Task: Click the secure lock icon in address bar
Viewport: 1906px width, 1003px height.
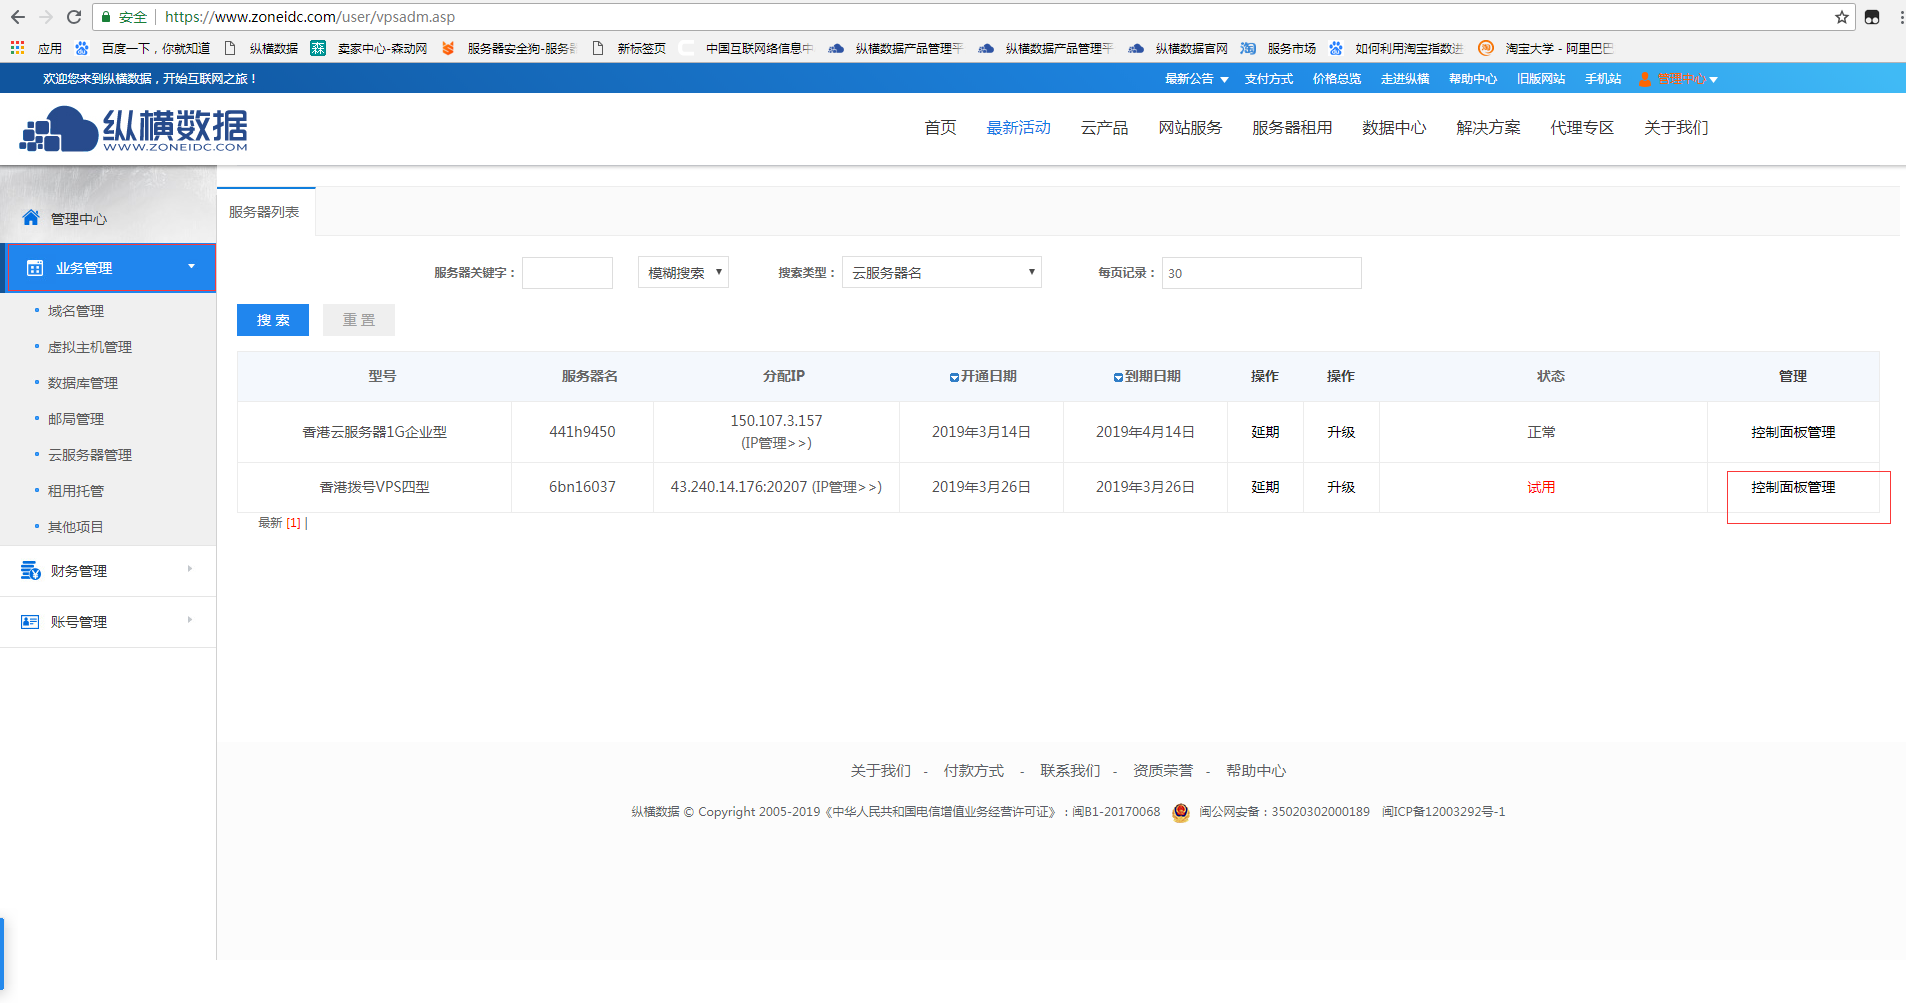Action: (106, 17)
